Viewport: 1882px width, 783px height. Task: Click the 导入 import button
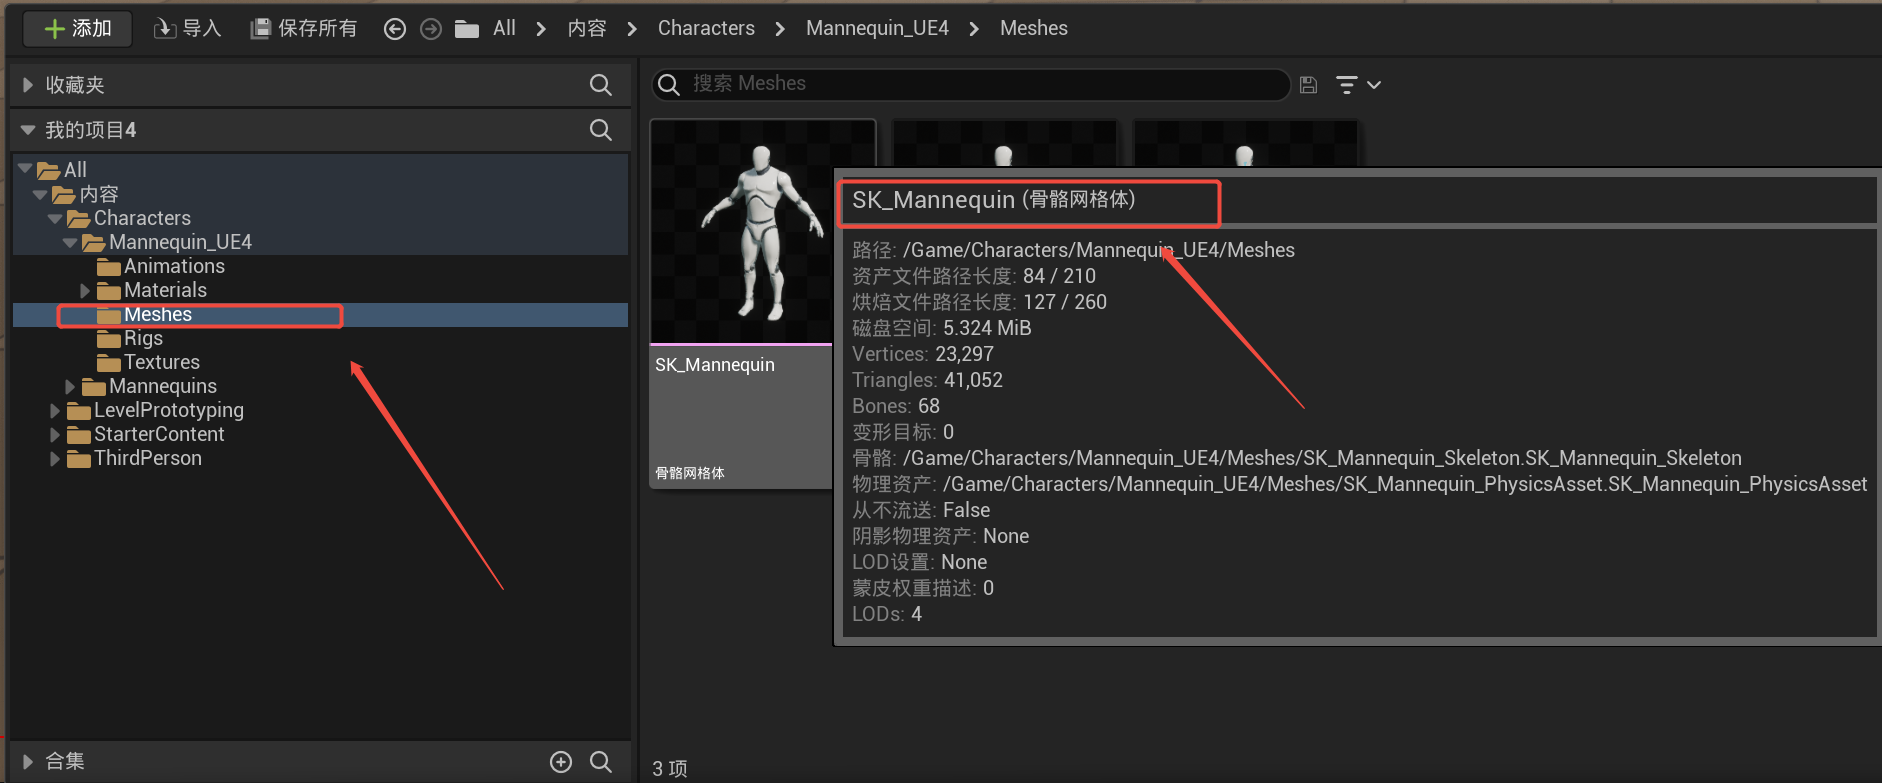pyautogui.click(x=187, y=28)
